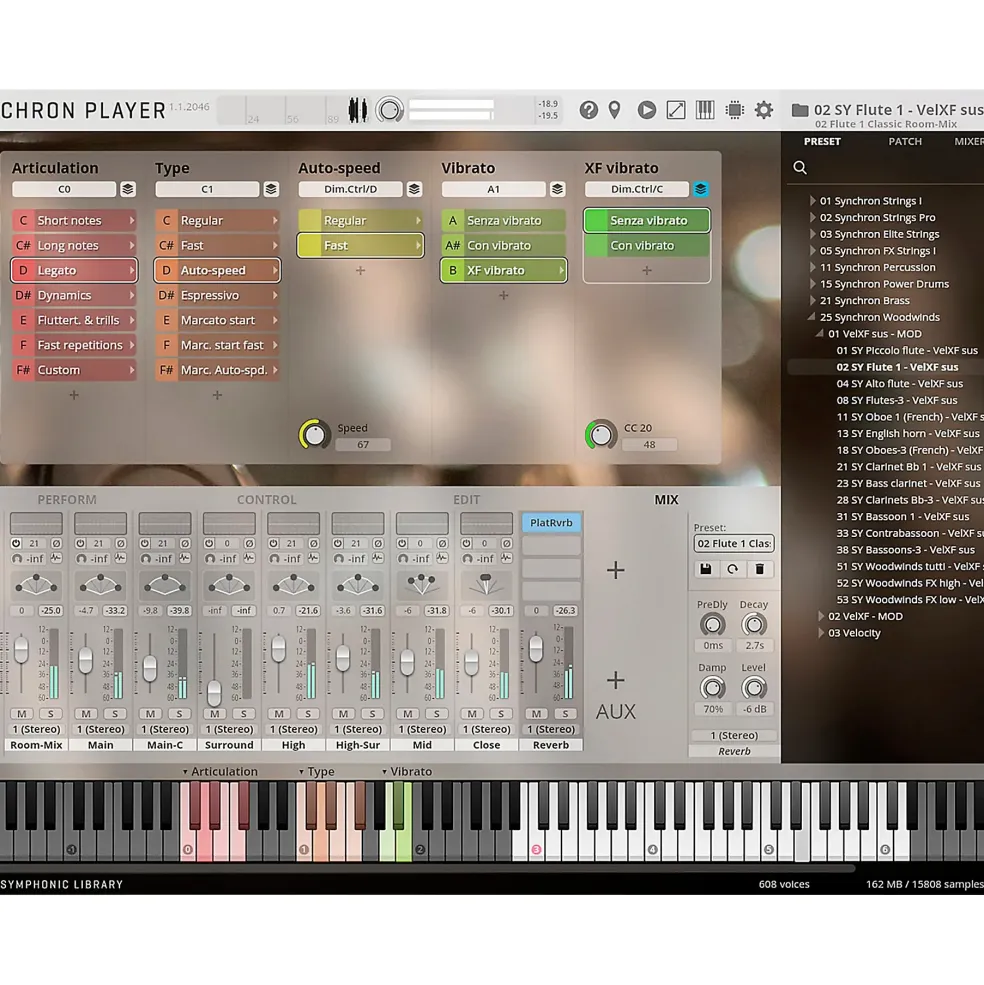Select Con vibrato in Vibrato column
Viewport: 984px width, 985px height.
click(504, 246)
